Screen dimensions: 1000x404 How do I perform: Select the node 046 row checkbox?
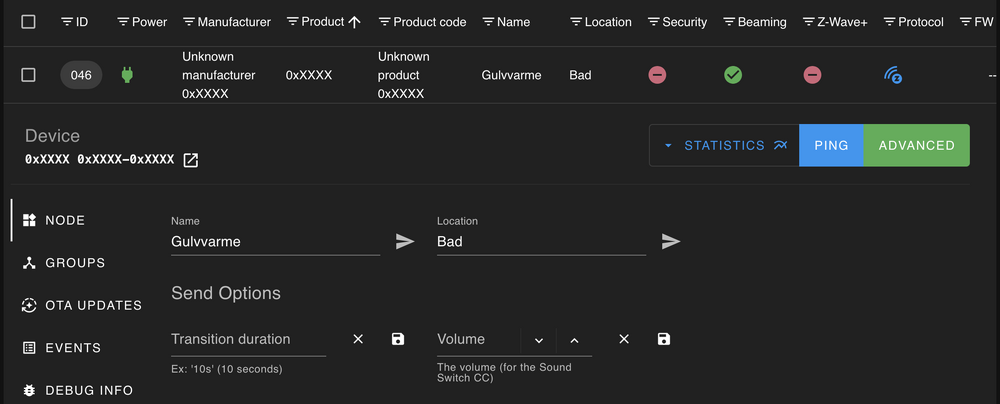pos(28,75)
